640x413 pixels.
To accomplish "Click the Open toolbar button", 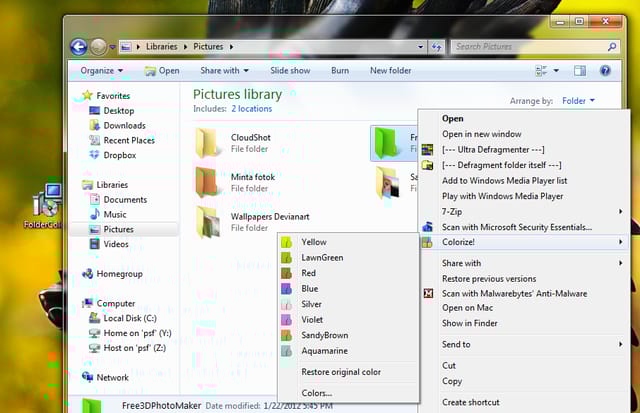I will (x=162, y=71).
